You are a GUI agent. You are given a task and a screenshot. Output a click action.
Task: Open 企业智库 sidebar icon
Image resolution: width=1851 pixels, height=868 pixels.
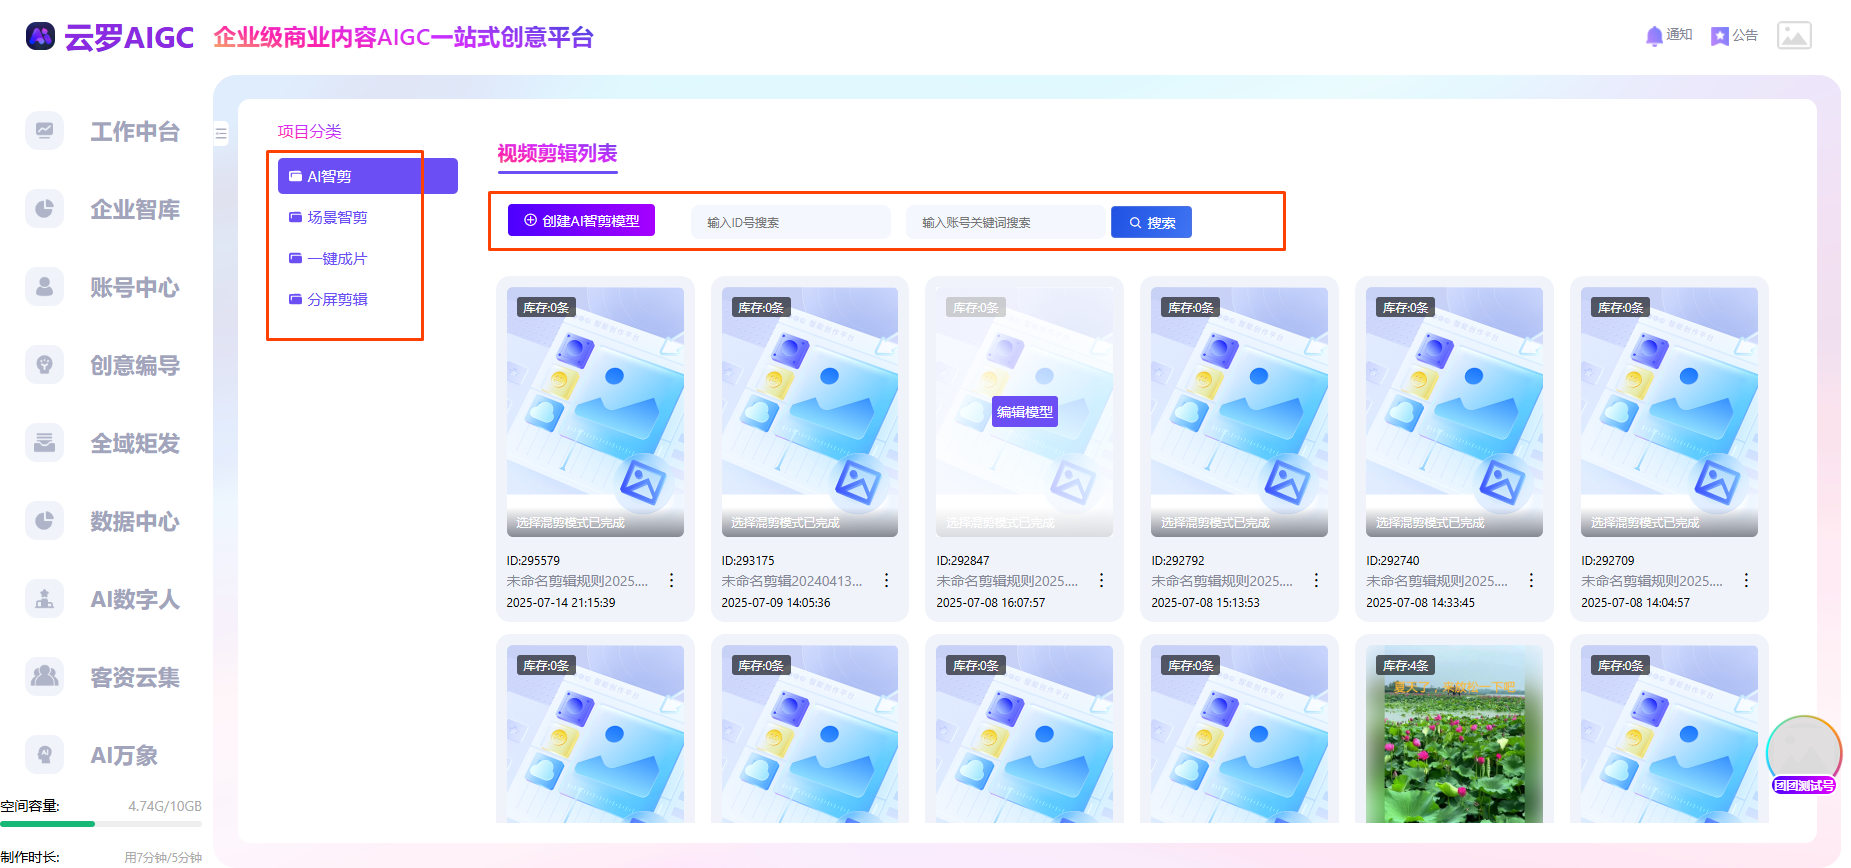pyautogui.click(x=45, y=209)
